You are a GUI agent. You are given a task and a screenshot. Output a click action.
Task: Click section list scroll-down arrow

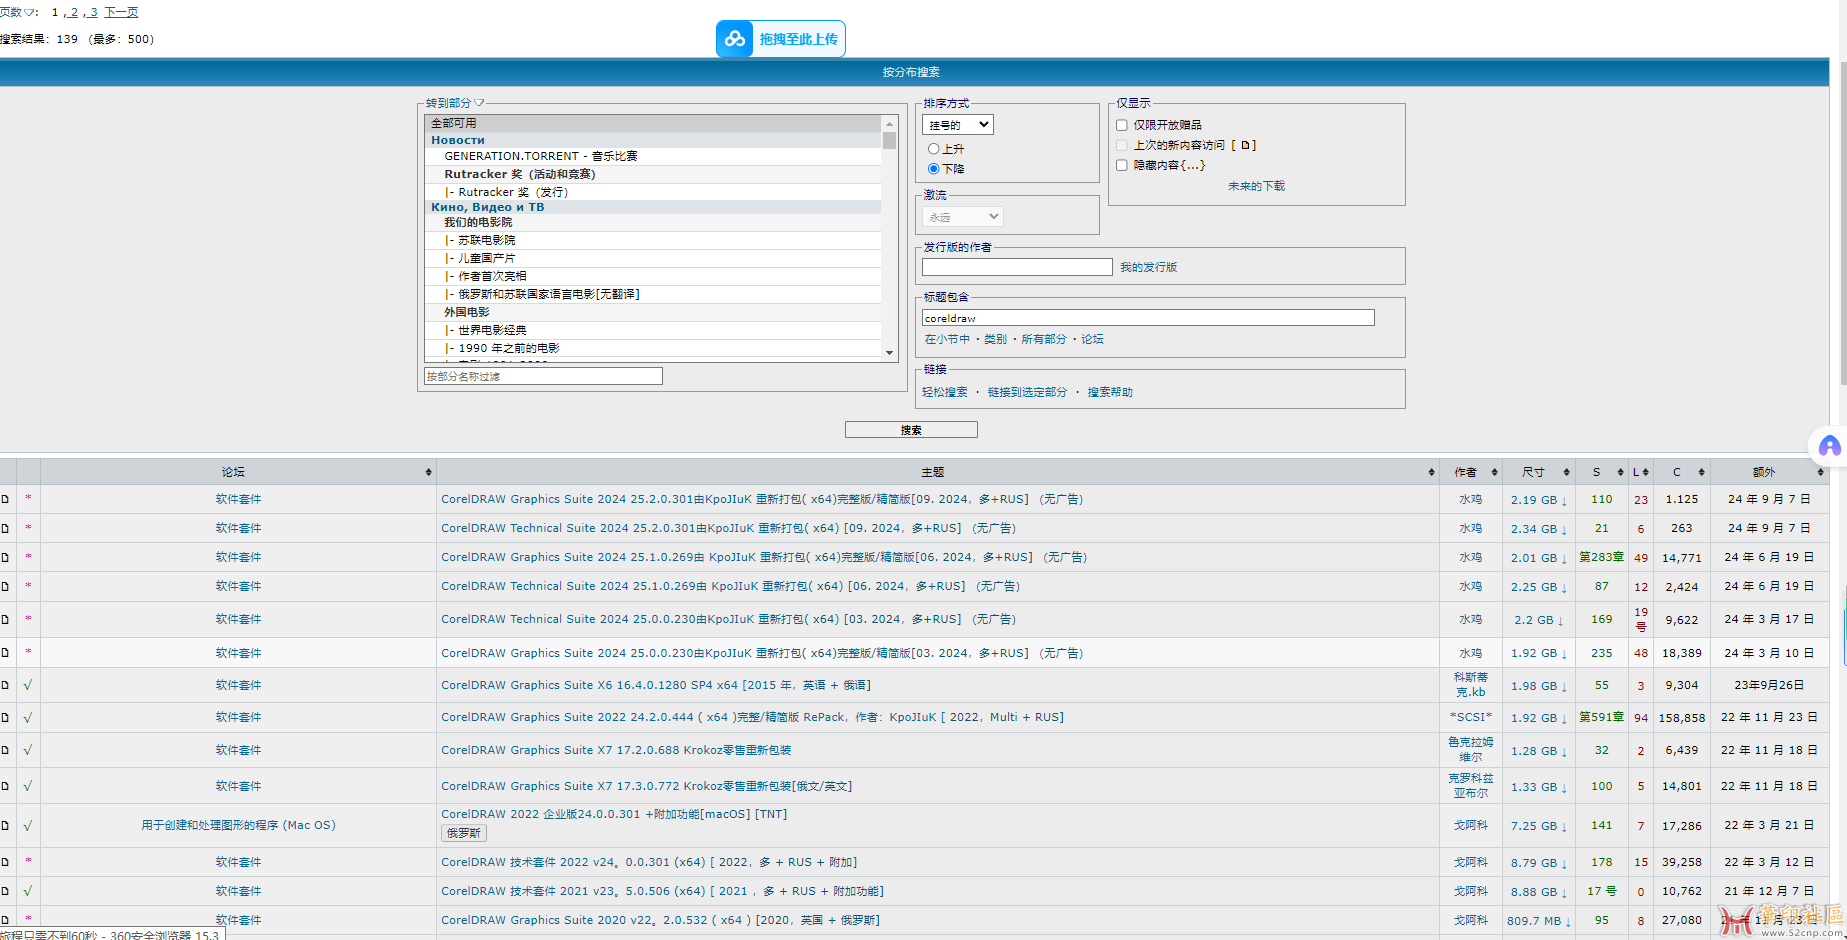pos(889,353)
